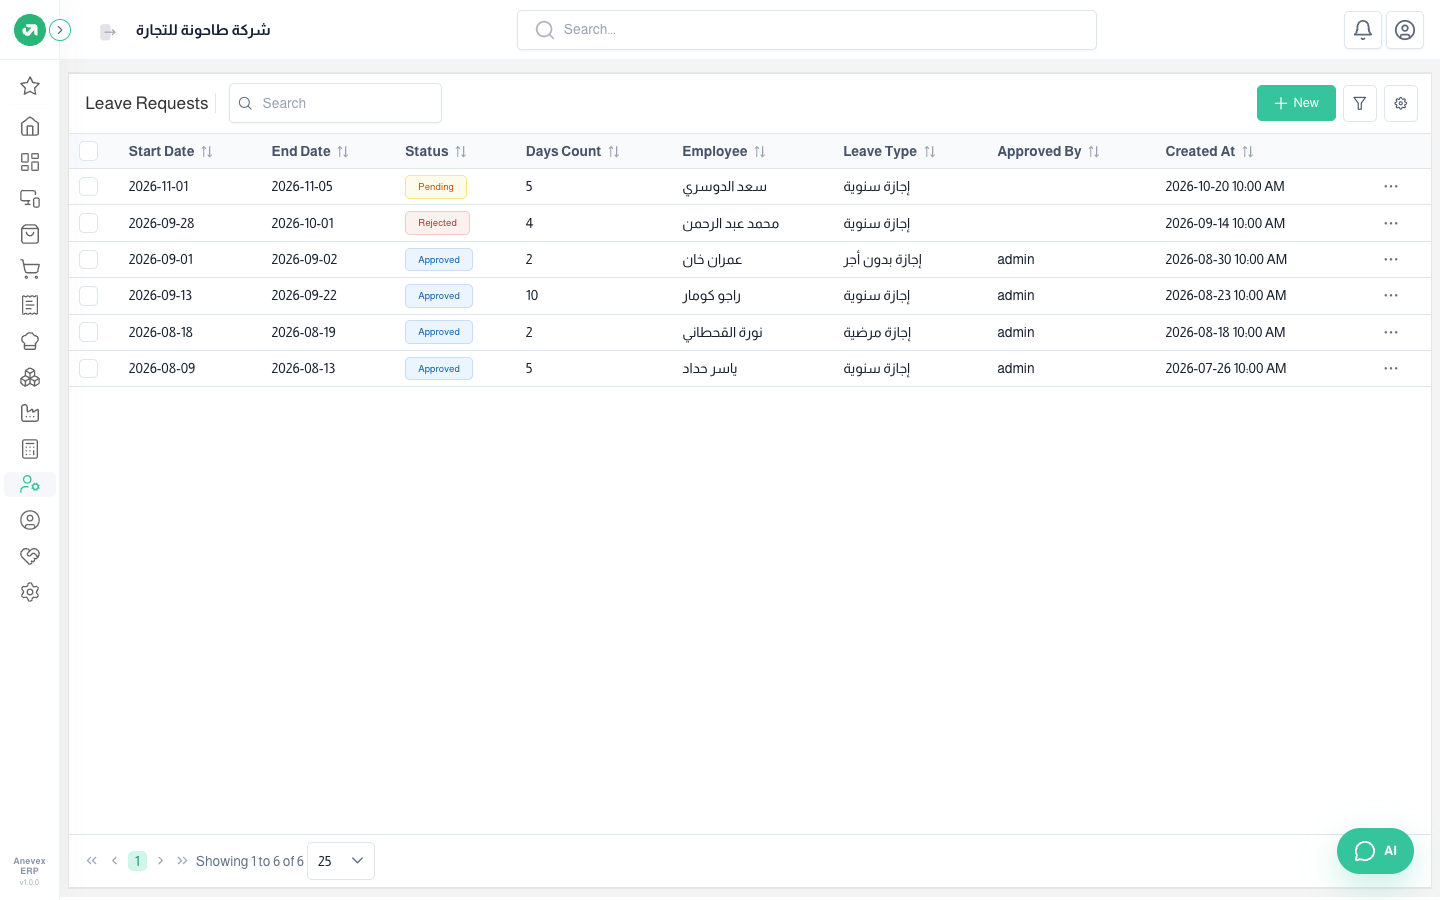Focus the global Search field
1440x900 pixels.
807,30
